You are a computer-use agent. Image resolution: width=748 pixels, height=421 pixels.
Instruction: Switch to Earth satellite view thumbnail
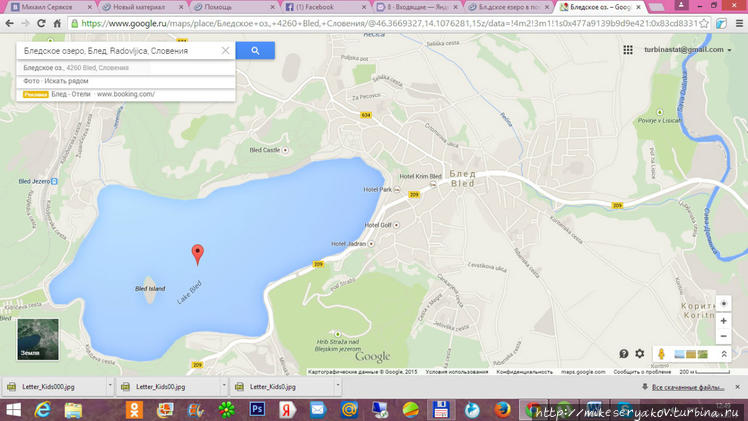click(37, 339)
